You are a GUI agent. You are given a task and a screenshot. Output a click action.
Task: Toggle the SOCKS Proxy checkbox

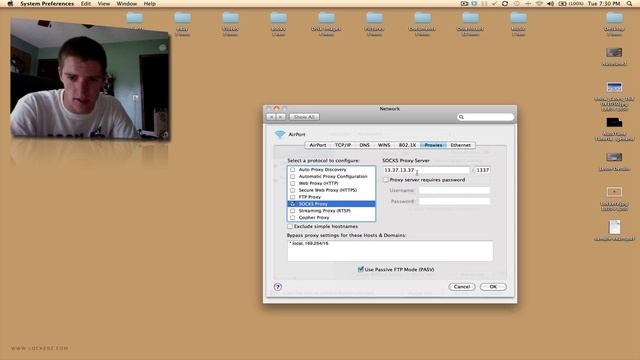pyautogui.click(x=292, y=204)
